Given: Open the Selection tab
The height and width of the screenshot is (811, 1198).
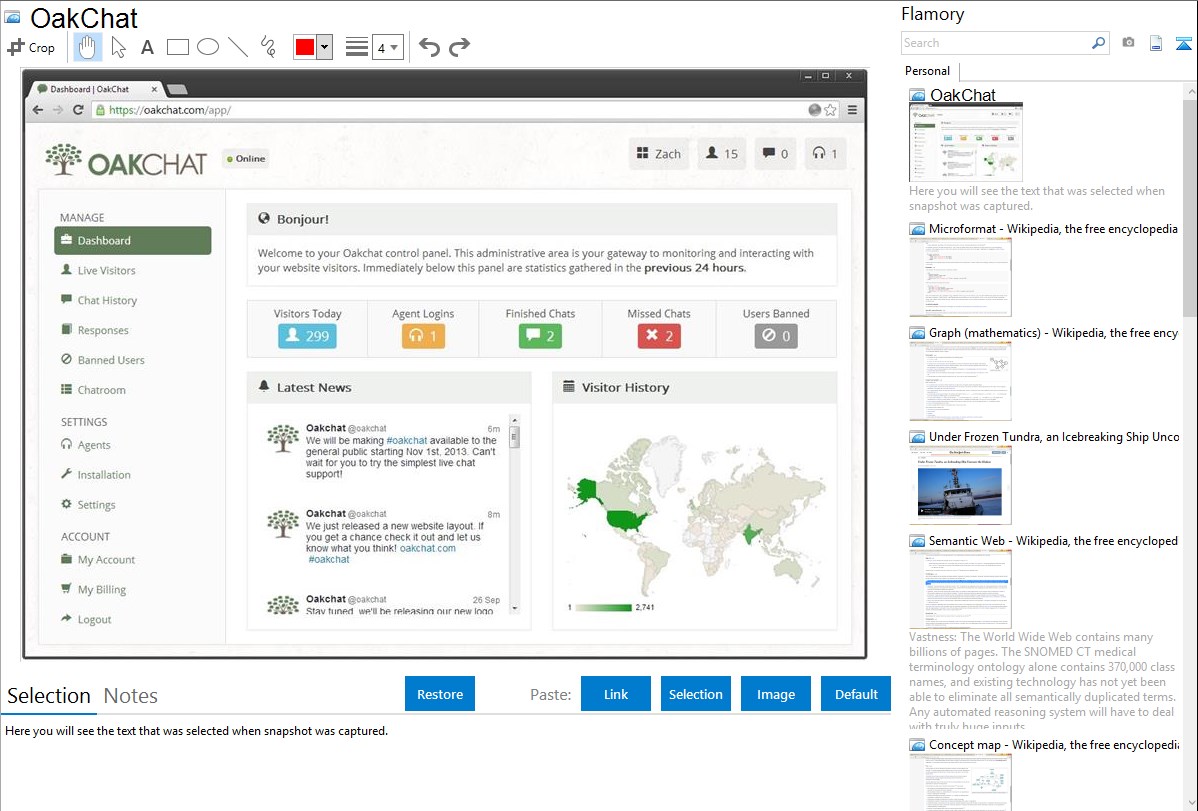Looking at the screenshot, I should tap(49, 696).
